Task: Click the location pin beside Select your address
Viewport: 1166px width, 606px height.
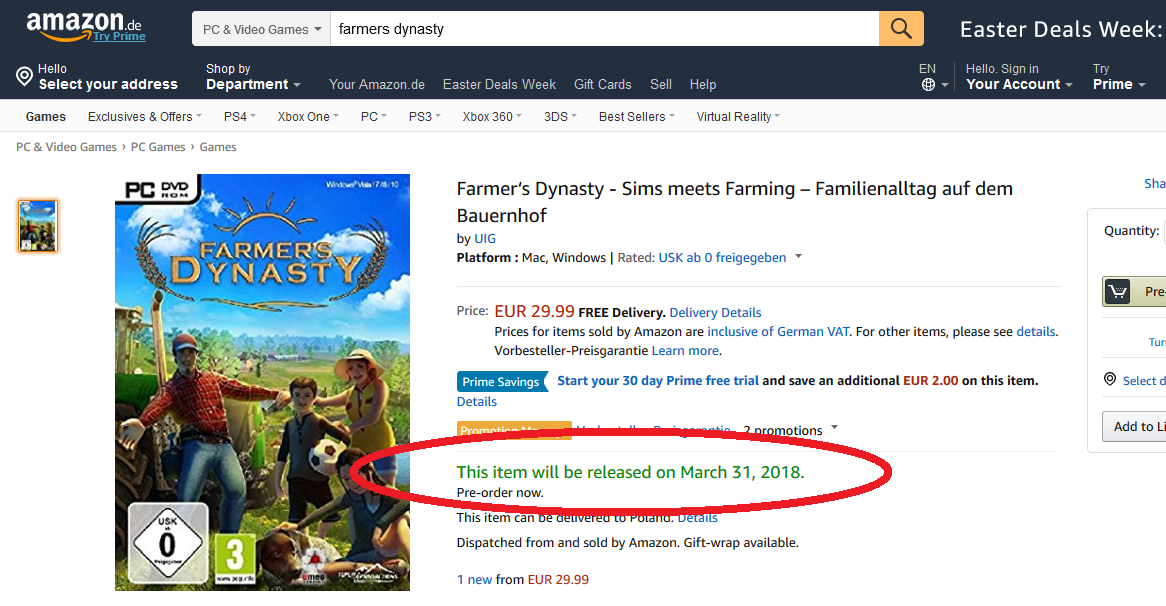Action: 25,76
